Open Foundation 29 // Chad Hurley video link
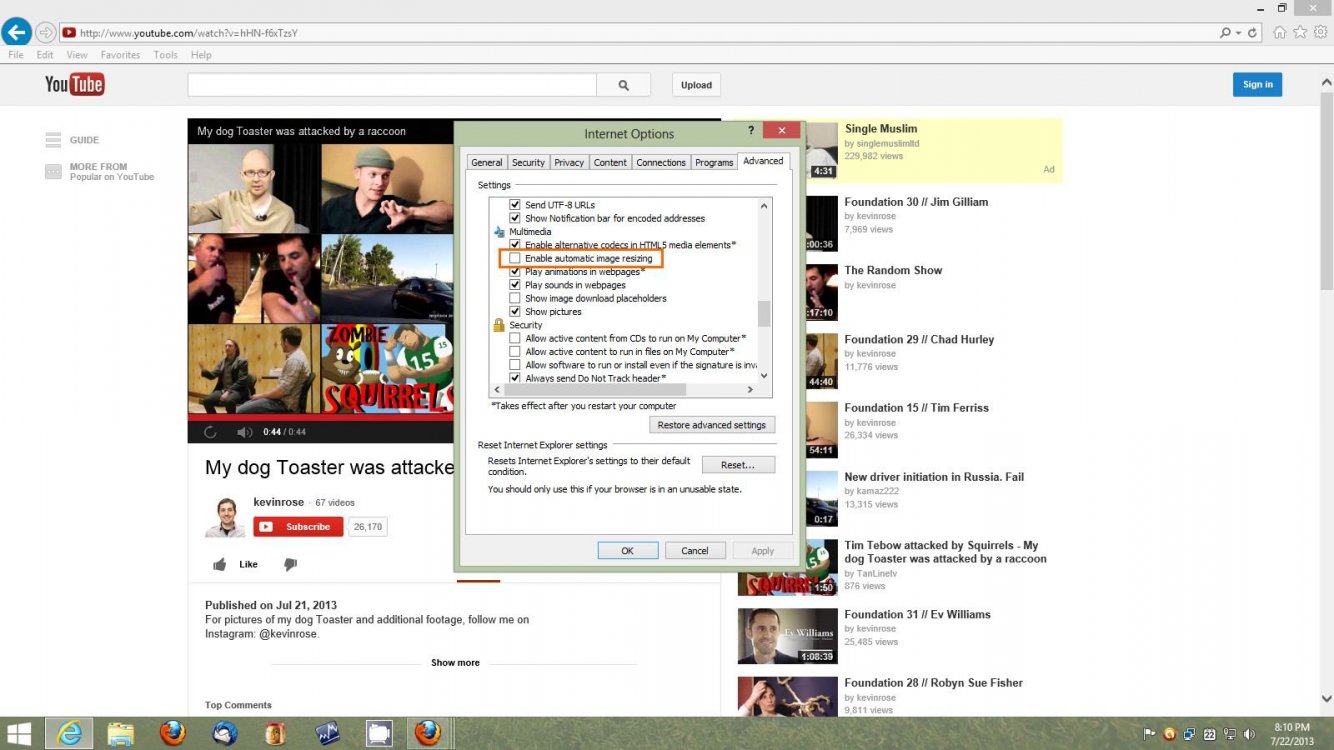This screenshot has height=750, width=1334. 919,340
